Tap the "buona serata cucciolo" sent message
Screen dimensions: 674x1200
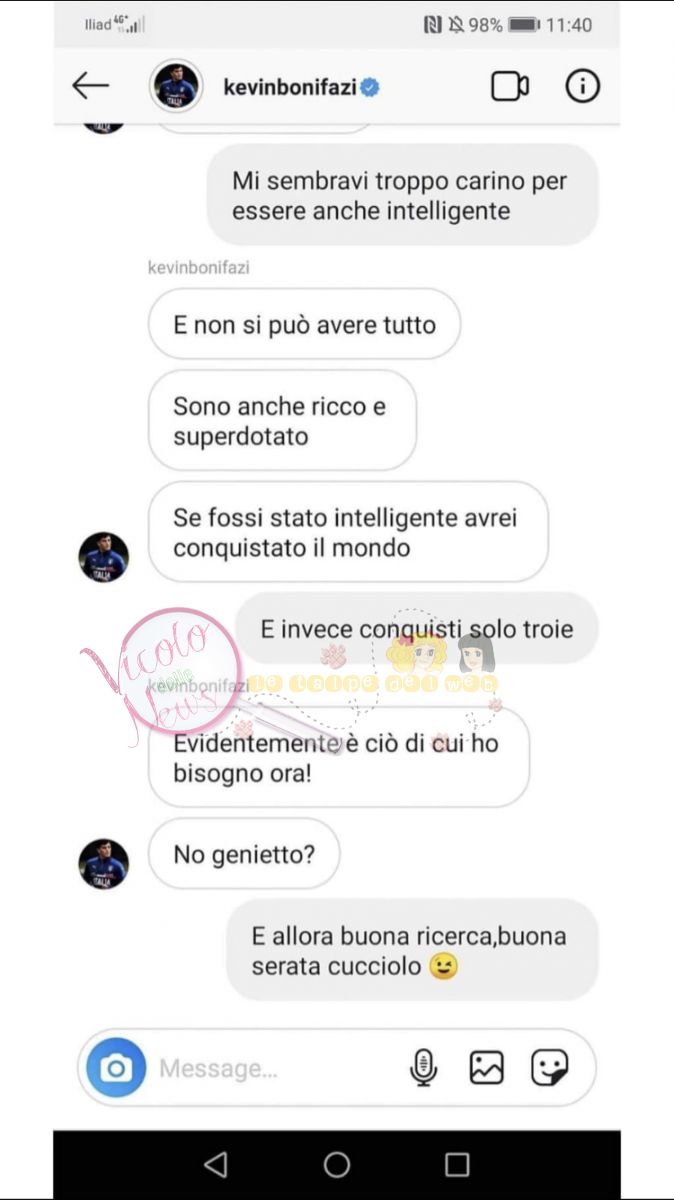click(412, 950)
